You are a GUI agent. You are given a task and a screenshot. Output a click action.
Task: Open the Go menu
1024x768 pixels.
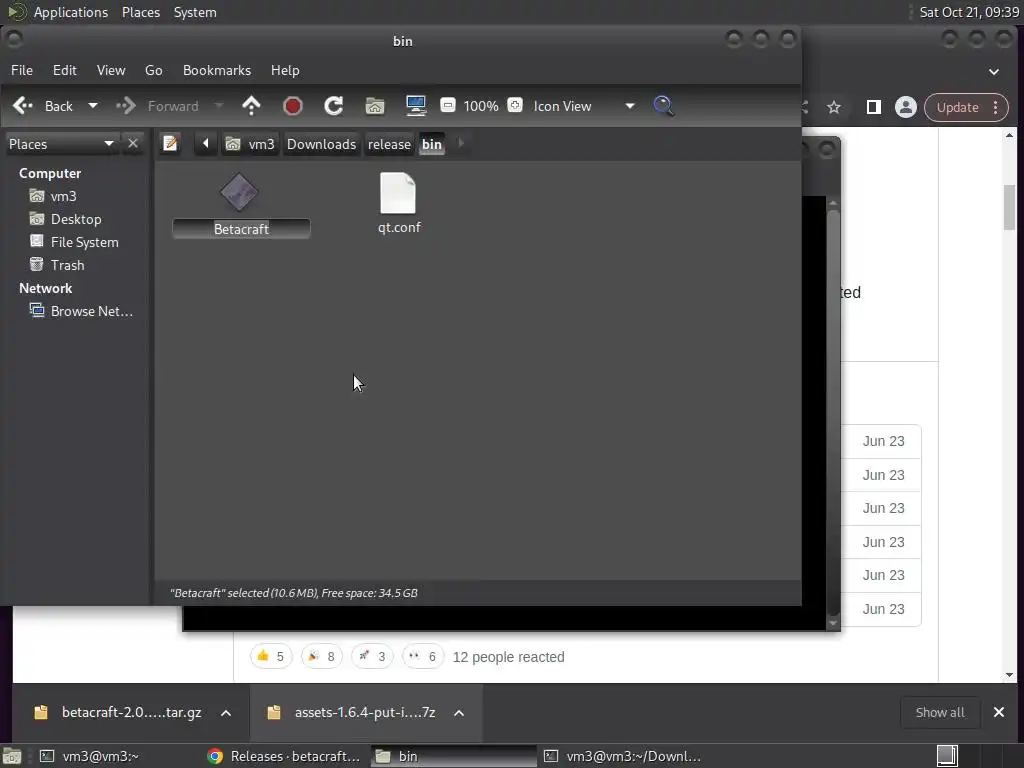click(x=153, y=70)
